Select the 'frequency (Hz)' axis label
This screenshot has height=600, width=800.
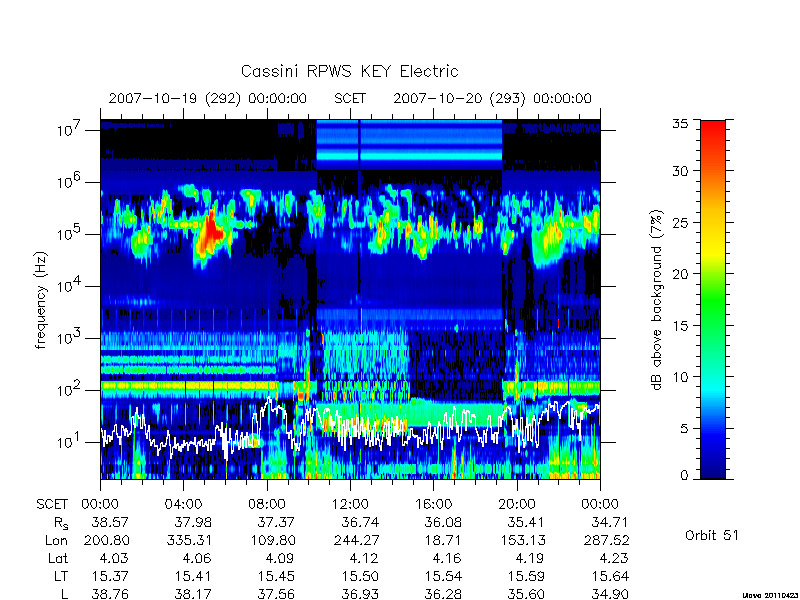[41, 300]
